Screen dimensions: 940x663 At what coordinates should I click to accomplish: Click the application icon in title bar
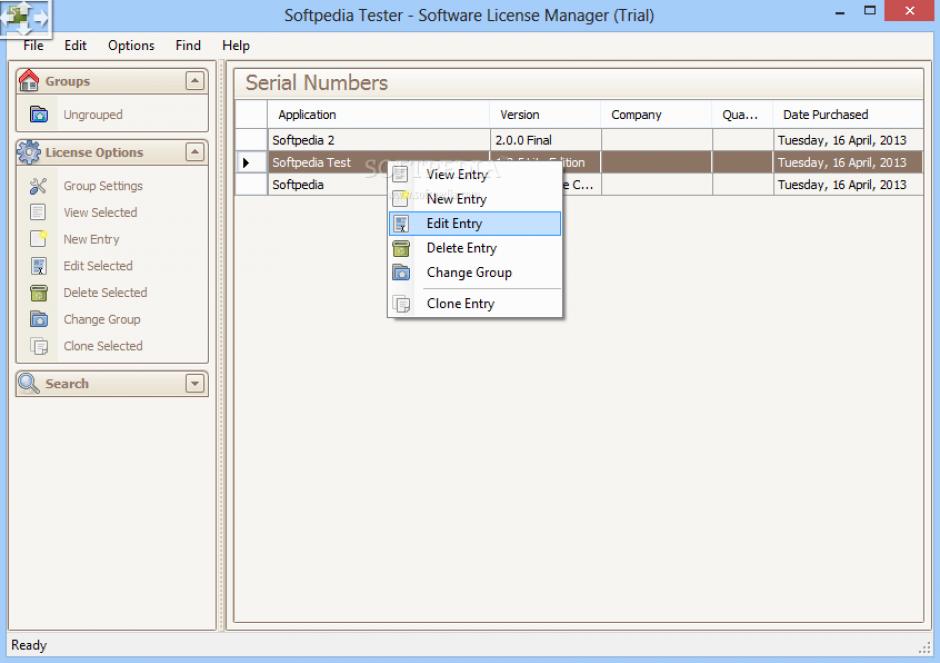tap(25, 18)
